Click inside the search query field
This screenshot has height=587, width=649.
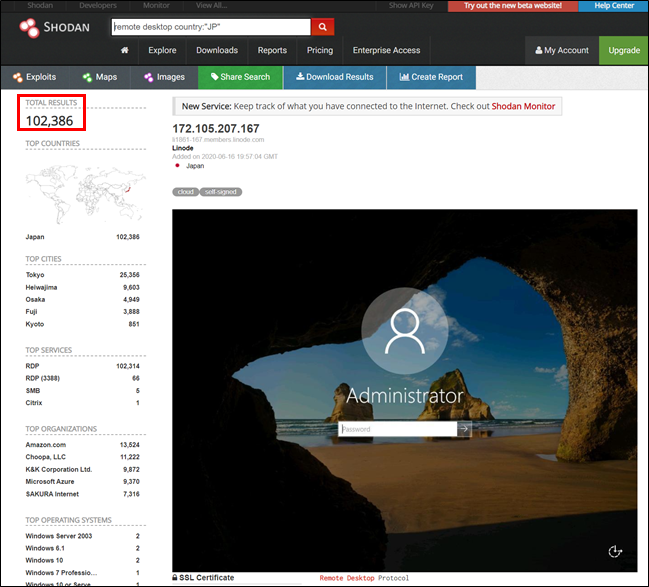click(x=210, y=27)
